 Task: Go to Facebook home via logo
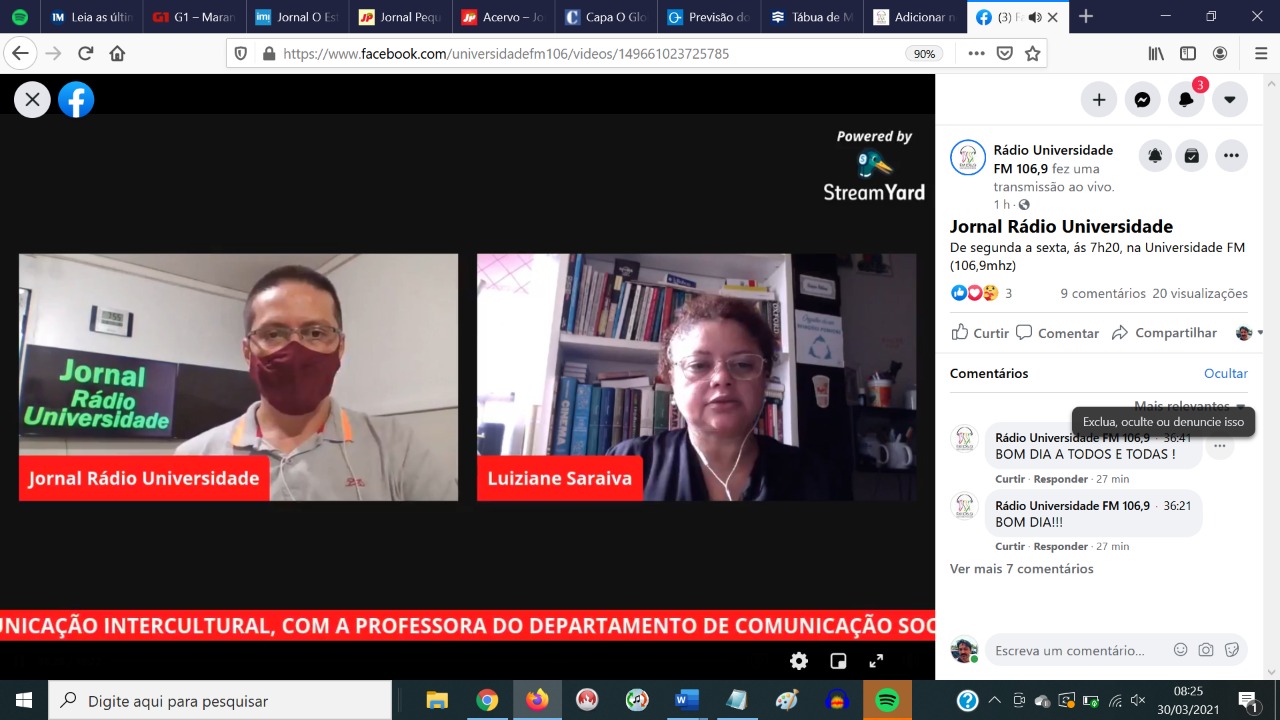tap(76, 99)
